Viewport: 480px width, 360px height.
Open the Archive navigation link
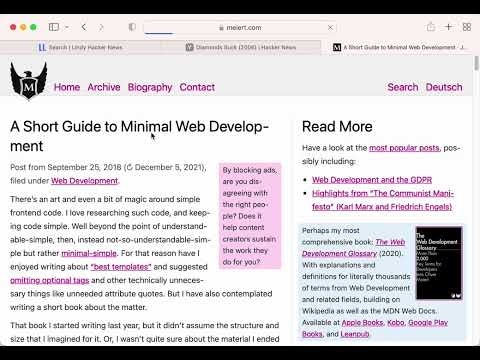point(104,87)
